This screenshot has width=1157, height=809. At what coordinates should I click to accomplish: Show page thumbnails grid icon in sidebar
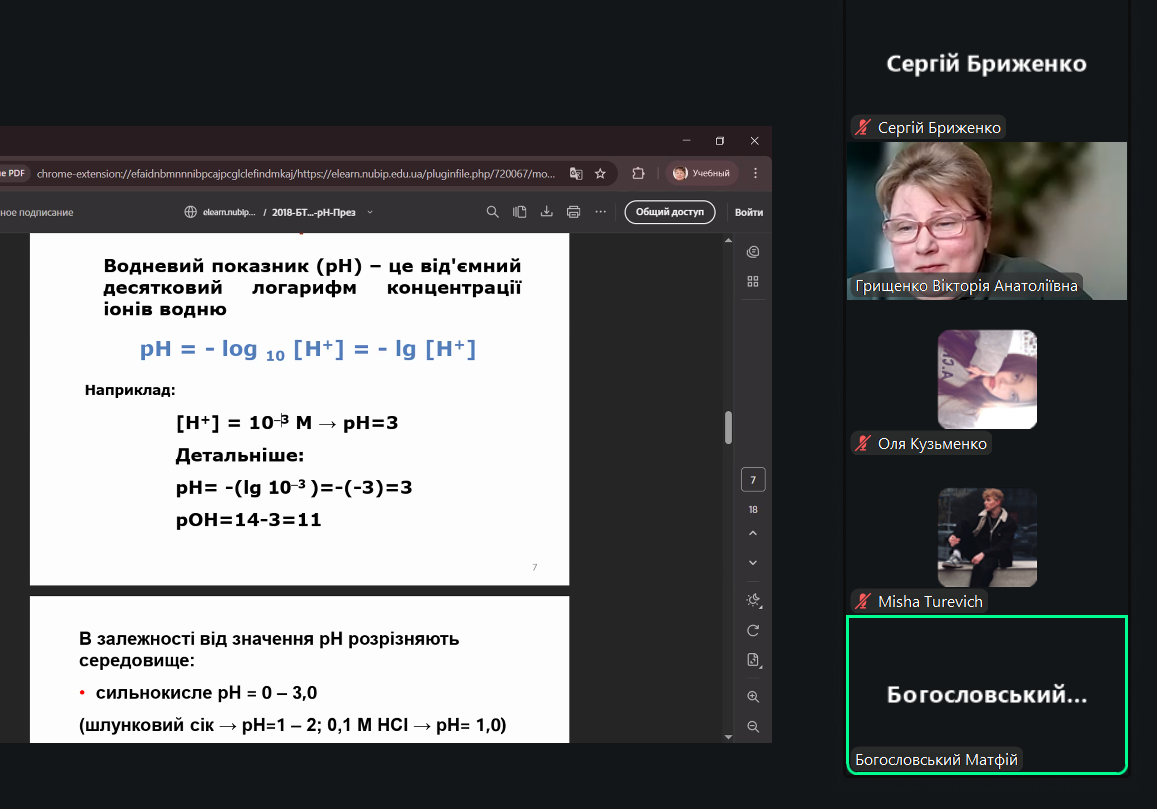tap(753, 281)
